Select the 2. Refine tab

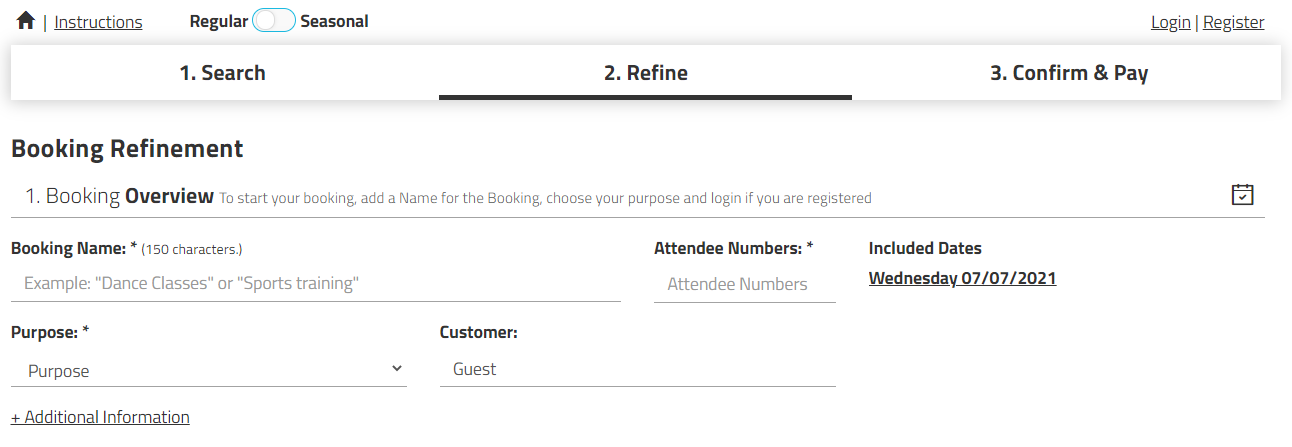tap(645, 73)
